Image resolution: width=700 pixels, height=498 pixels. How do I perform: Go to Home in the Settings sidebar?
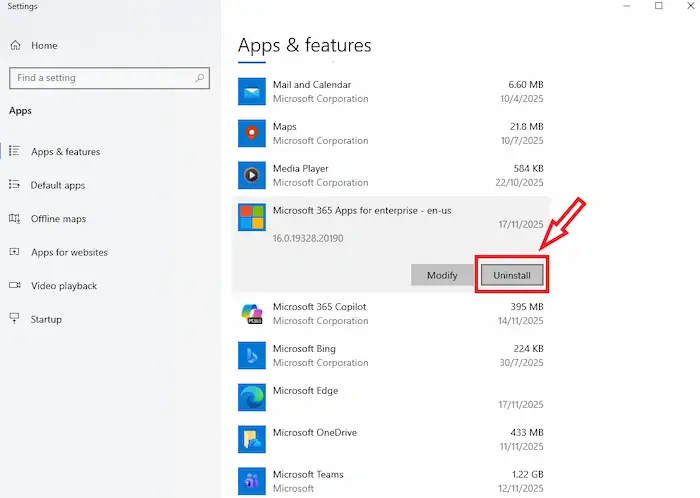(x=43, y=46)
